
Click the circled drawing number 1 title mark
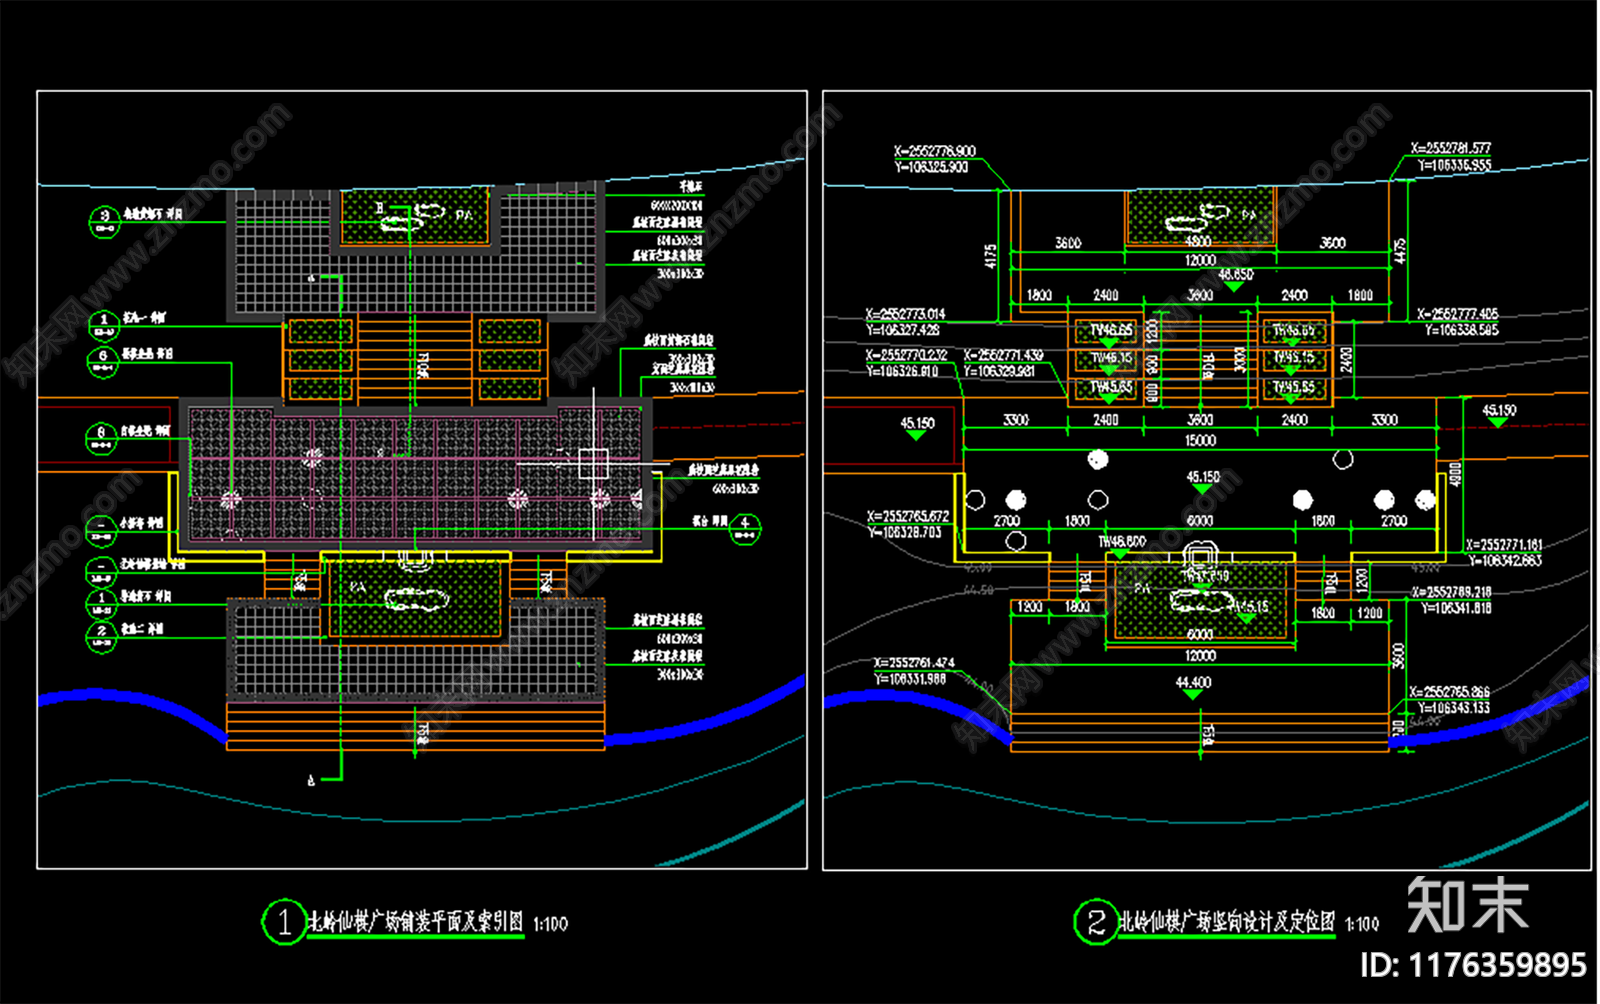[x=283, y=922]
